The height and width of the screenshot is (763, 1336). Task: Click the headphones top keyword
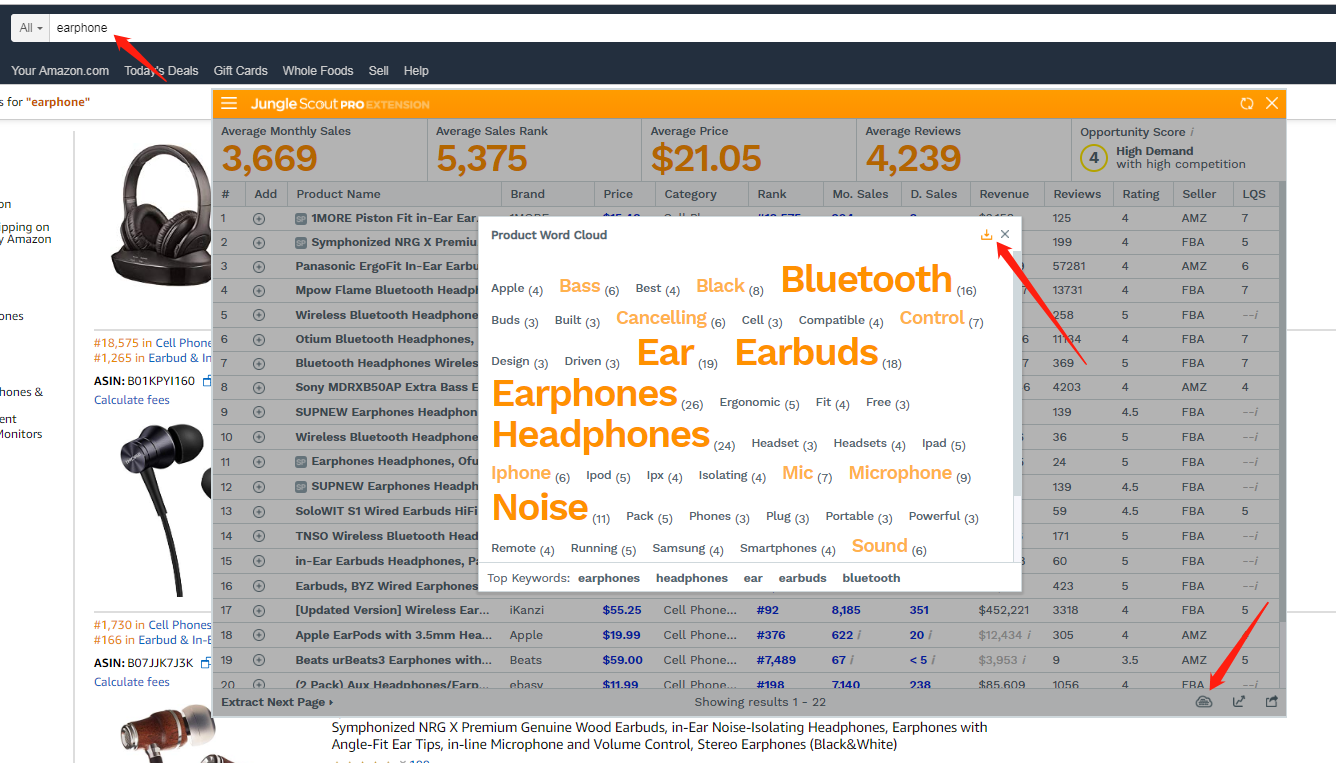pyautogui.click(x=692, y=578)
